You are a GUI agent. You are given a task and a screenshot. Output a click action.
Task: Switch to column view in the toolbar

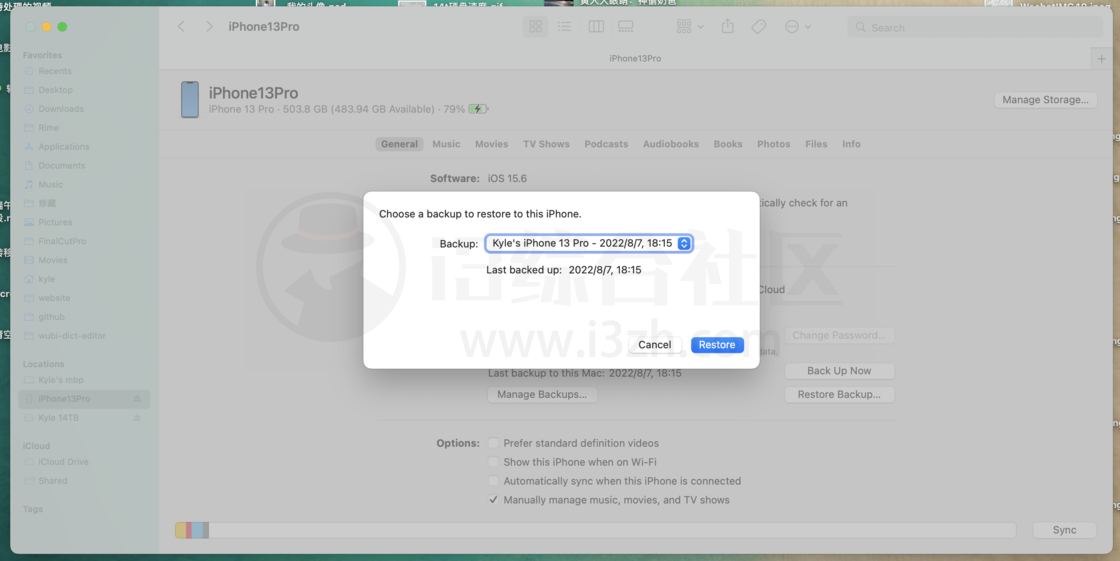pos(596,26)
